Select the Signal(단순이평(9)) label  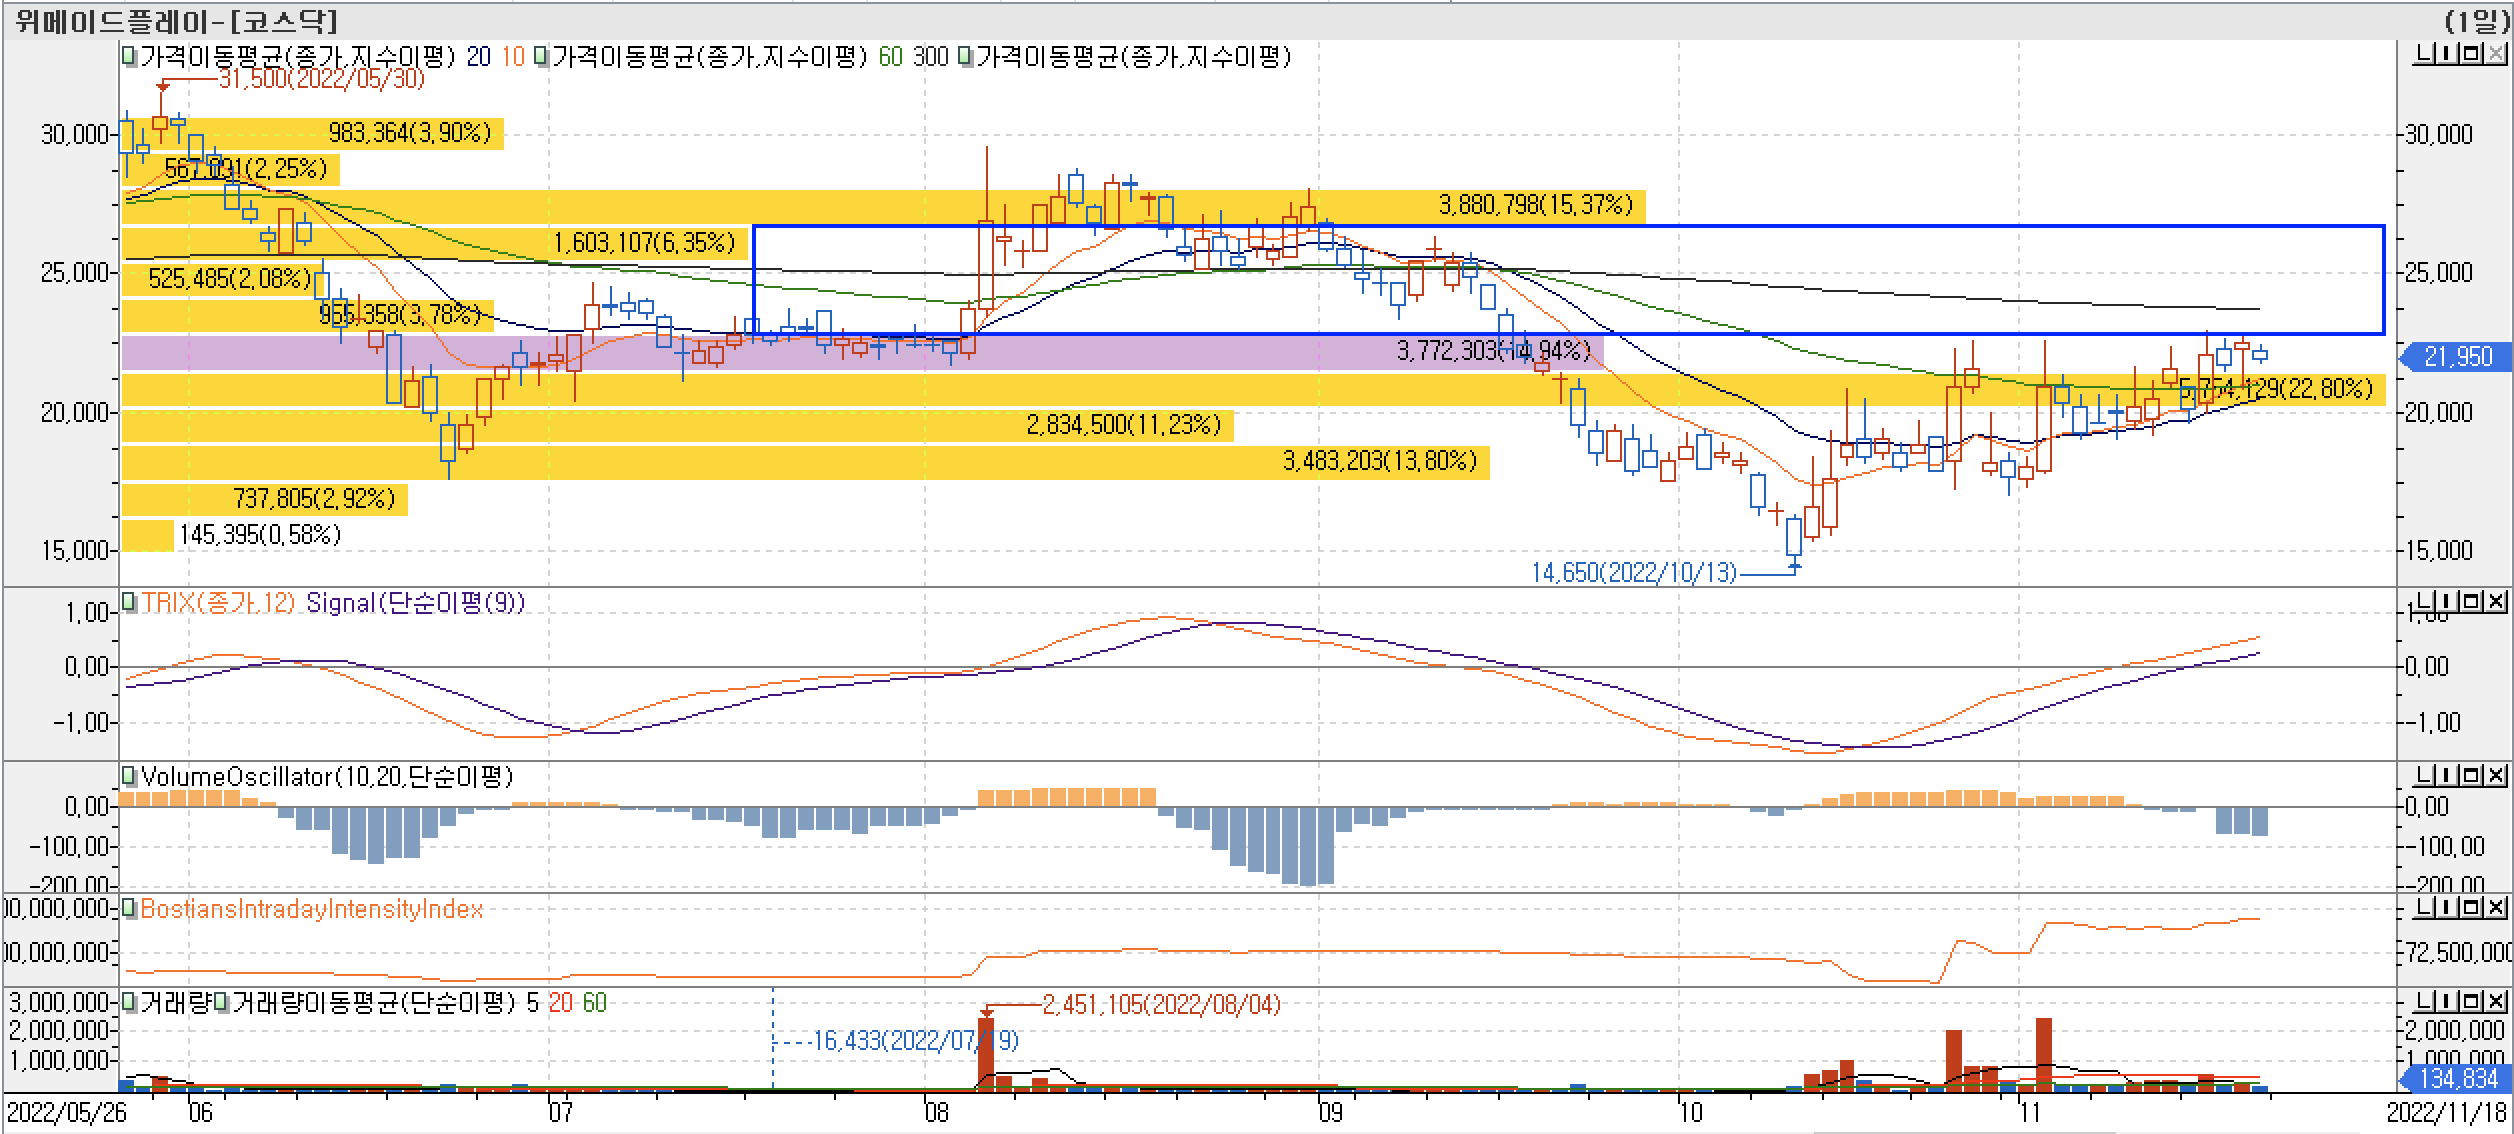pyautogui.click(x=414, y=602)
